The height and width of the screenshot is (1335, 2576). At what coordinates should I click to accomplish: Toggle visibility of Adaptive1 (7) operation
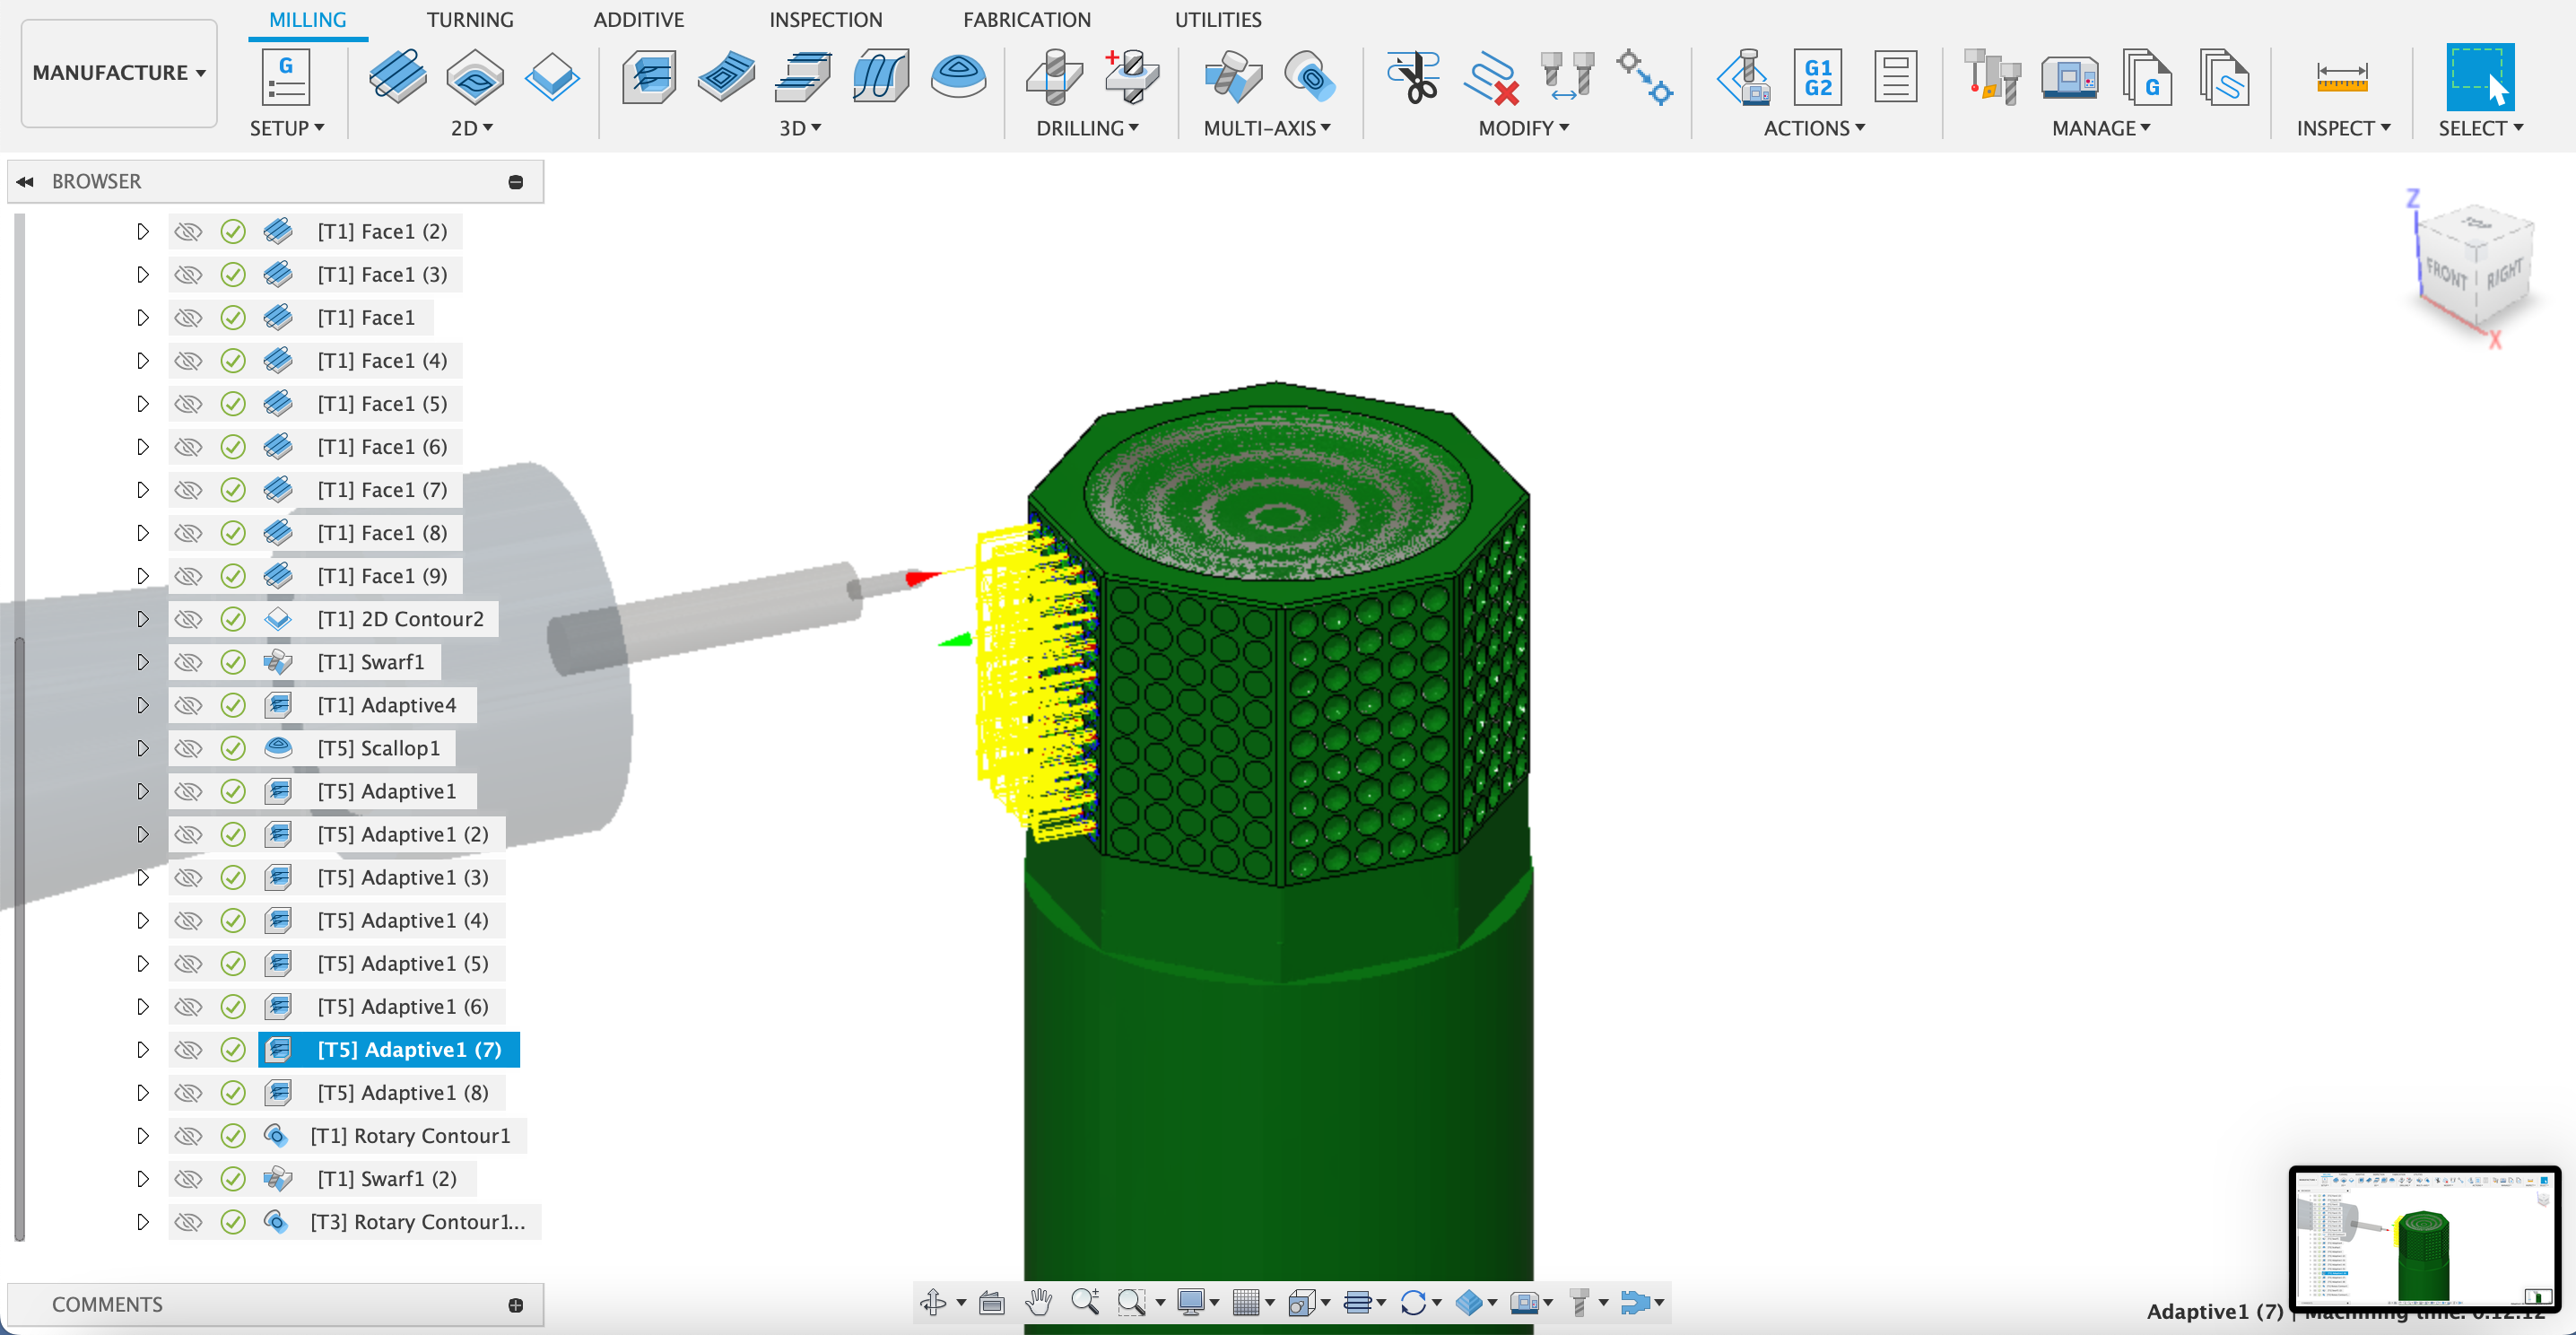[188, 1050]
